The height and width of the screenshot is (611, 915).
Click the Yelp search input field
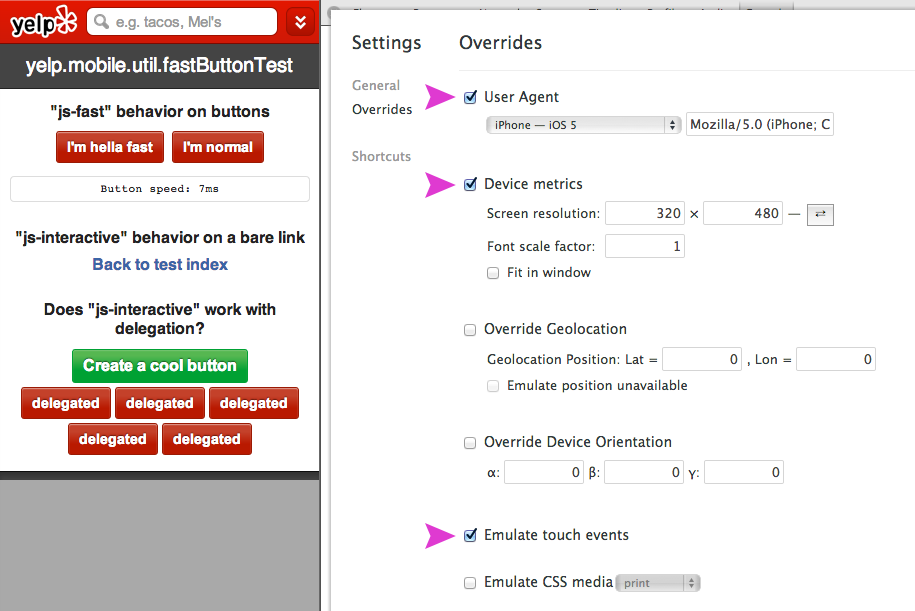pos(181,22)
